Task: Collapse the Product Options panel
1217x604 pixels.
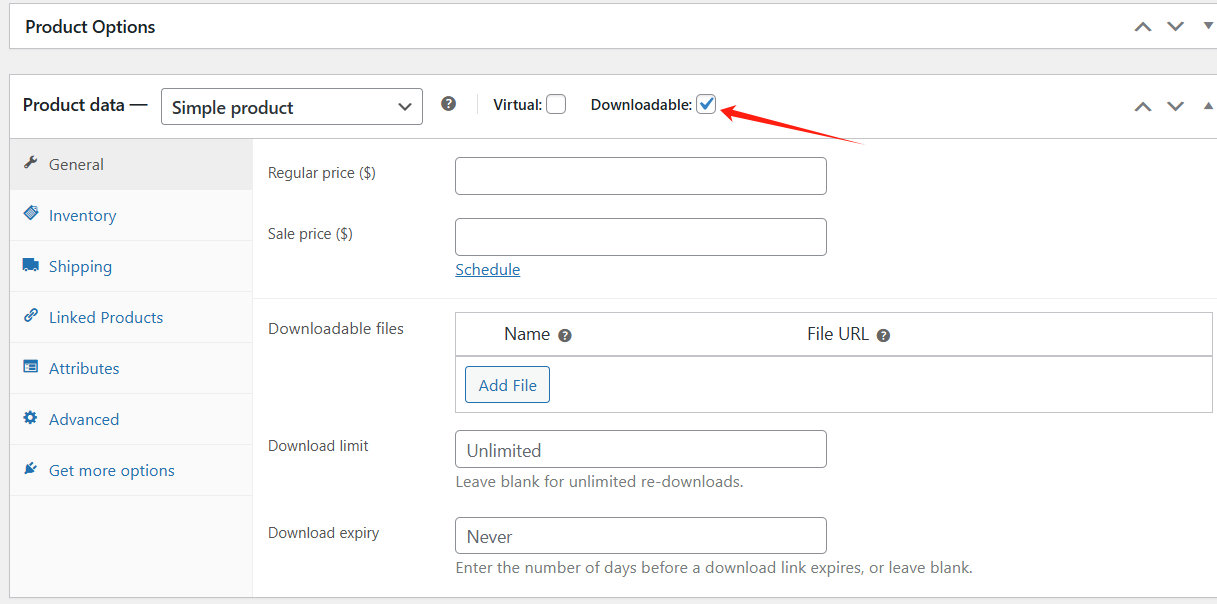Action: coord(1208,27)
